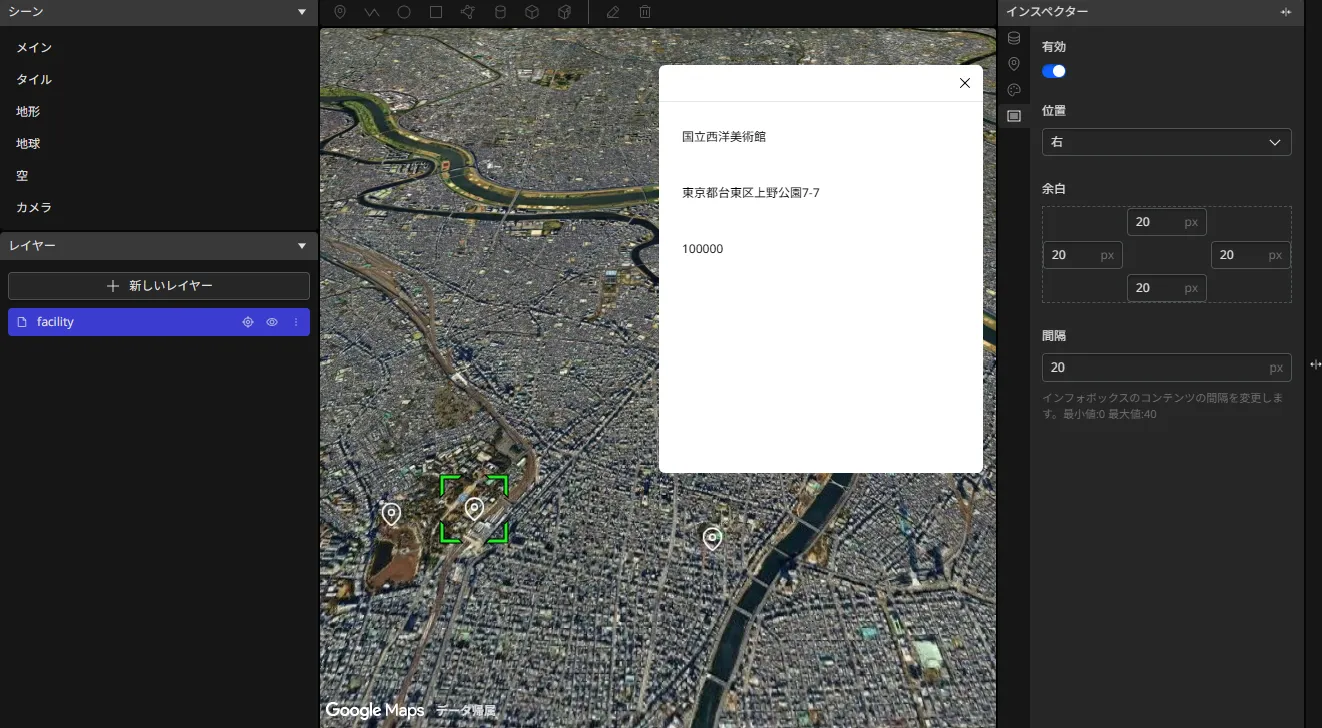Open the palette style inspector tab
Image resolution: width=1322 pixels, height=728 pixels.
point(1014,90)
